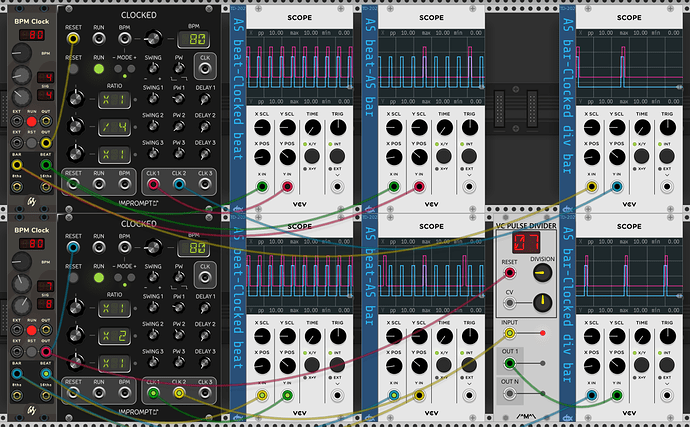The width and height of the screenshot is (690, 427).
Task: Click the CV input jack on VC Pulse Divider
Action: pyautogui.click(x=510, y=303)
